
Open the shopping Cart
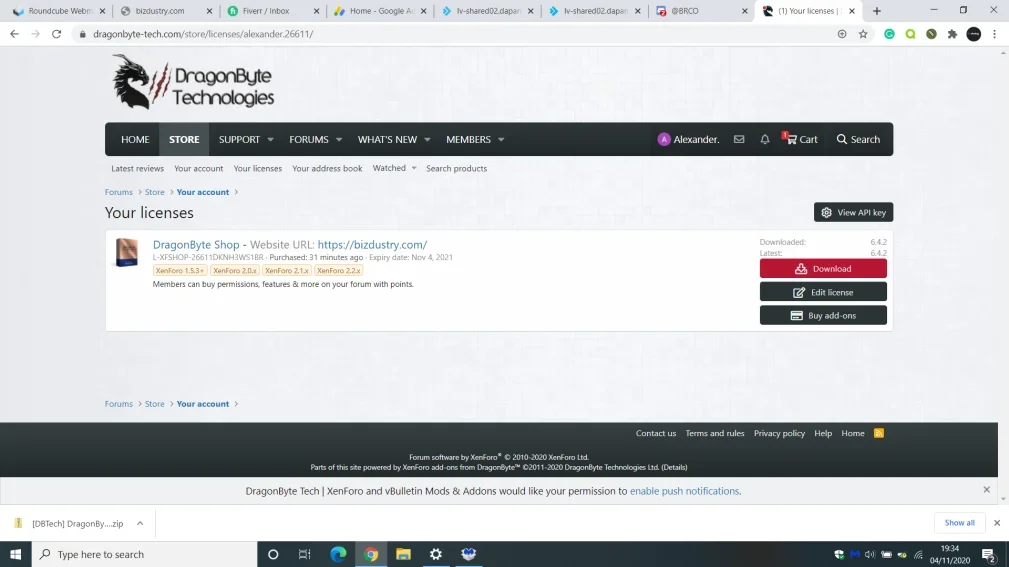[801, 139]
